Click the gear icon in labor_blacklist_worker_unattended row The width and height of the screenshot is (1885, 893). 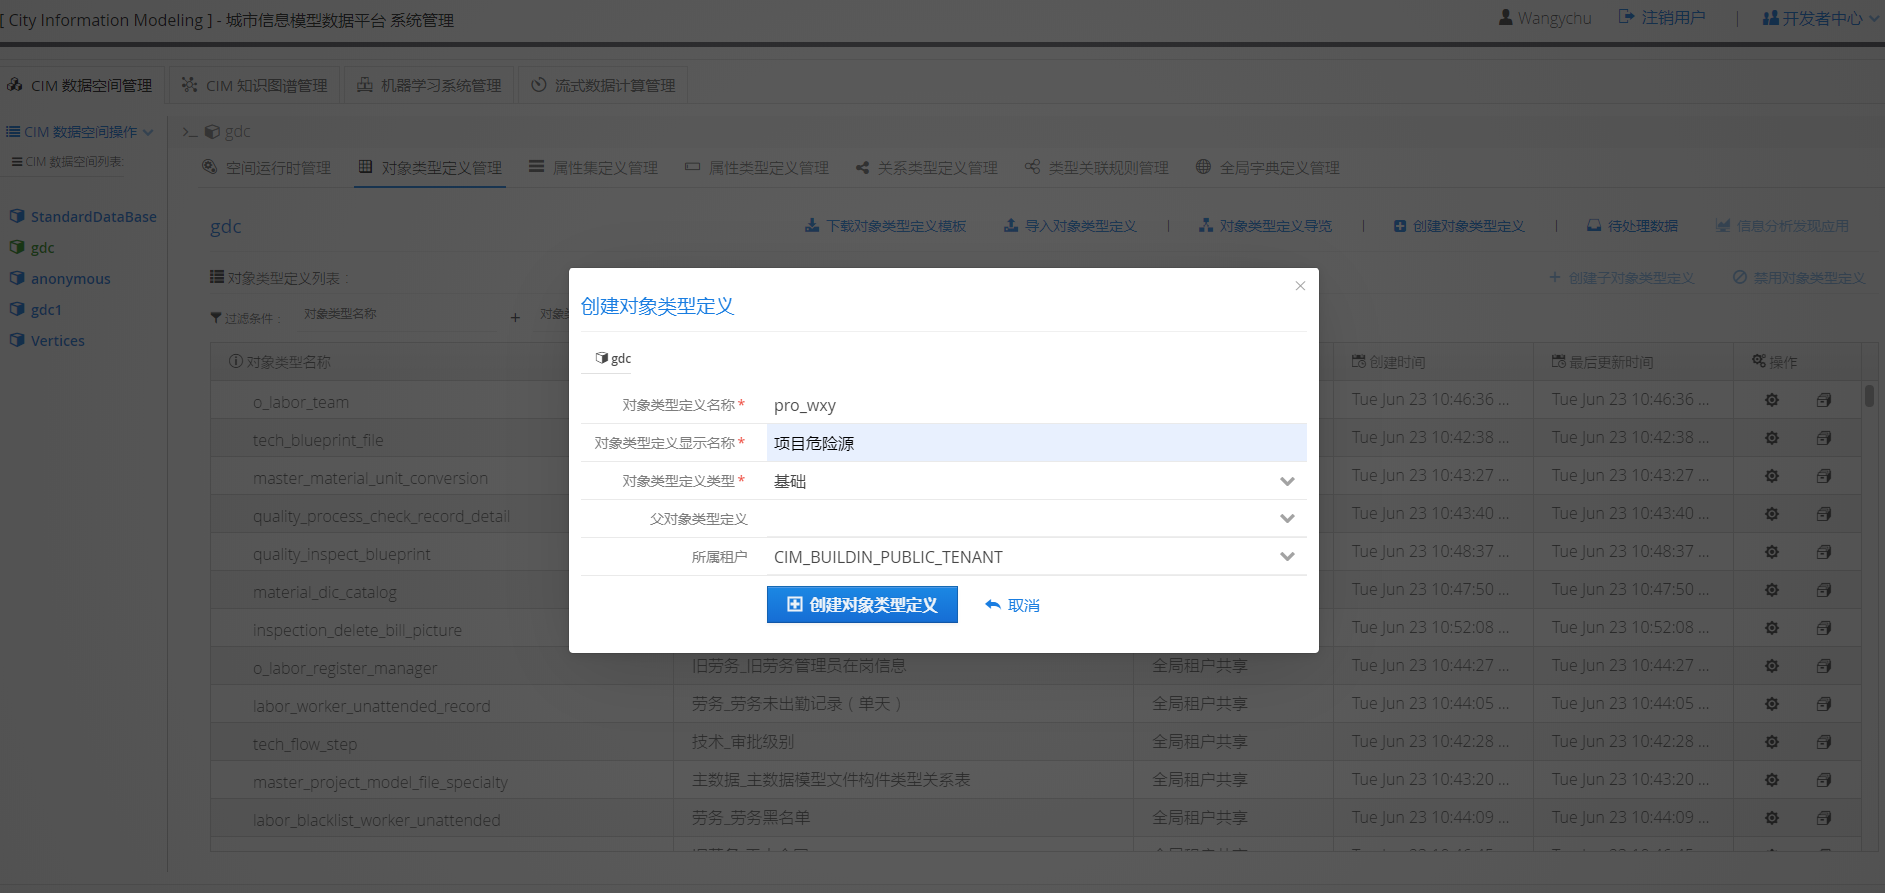1771,818
